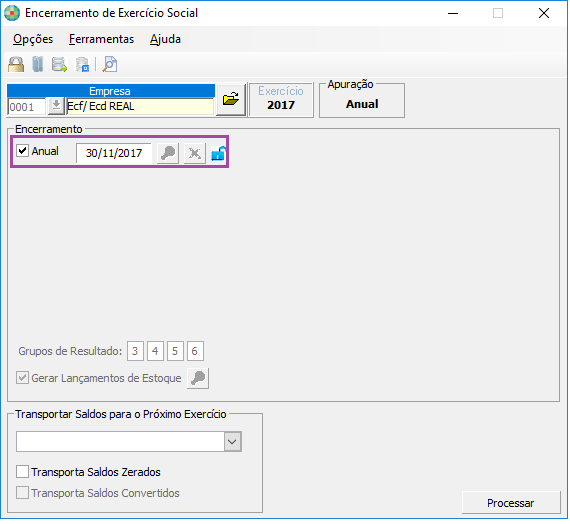The image size is (570, 524).
Task: Click the binders icon in the toolbar
Action: [37, 64]
